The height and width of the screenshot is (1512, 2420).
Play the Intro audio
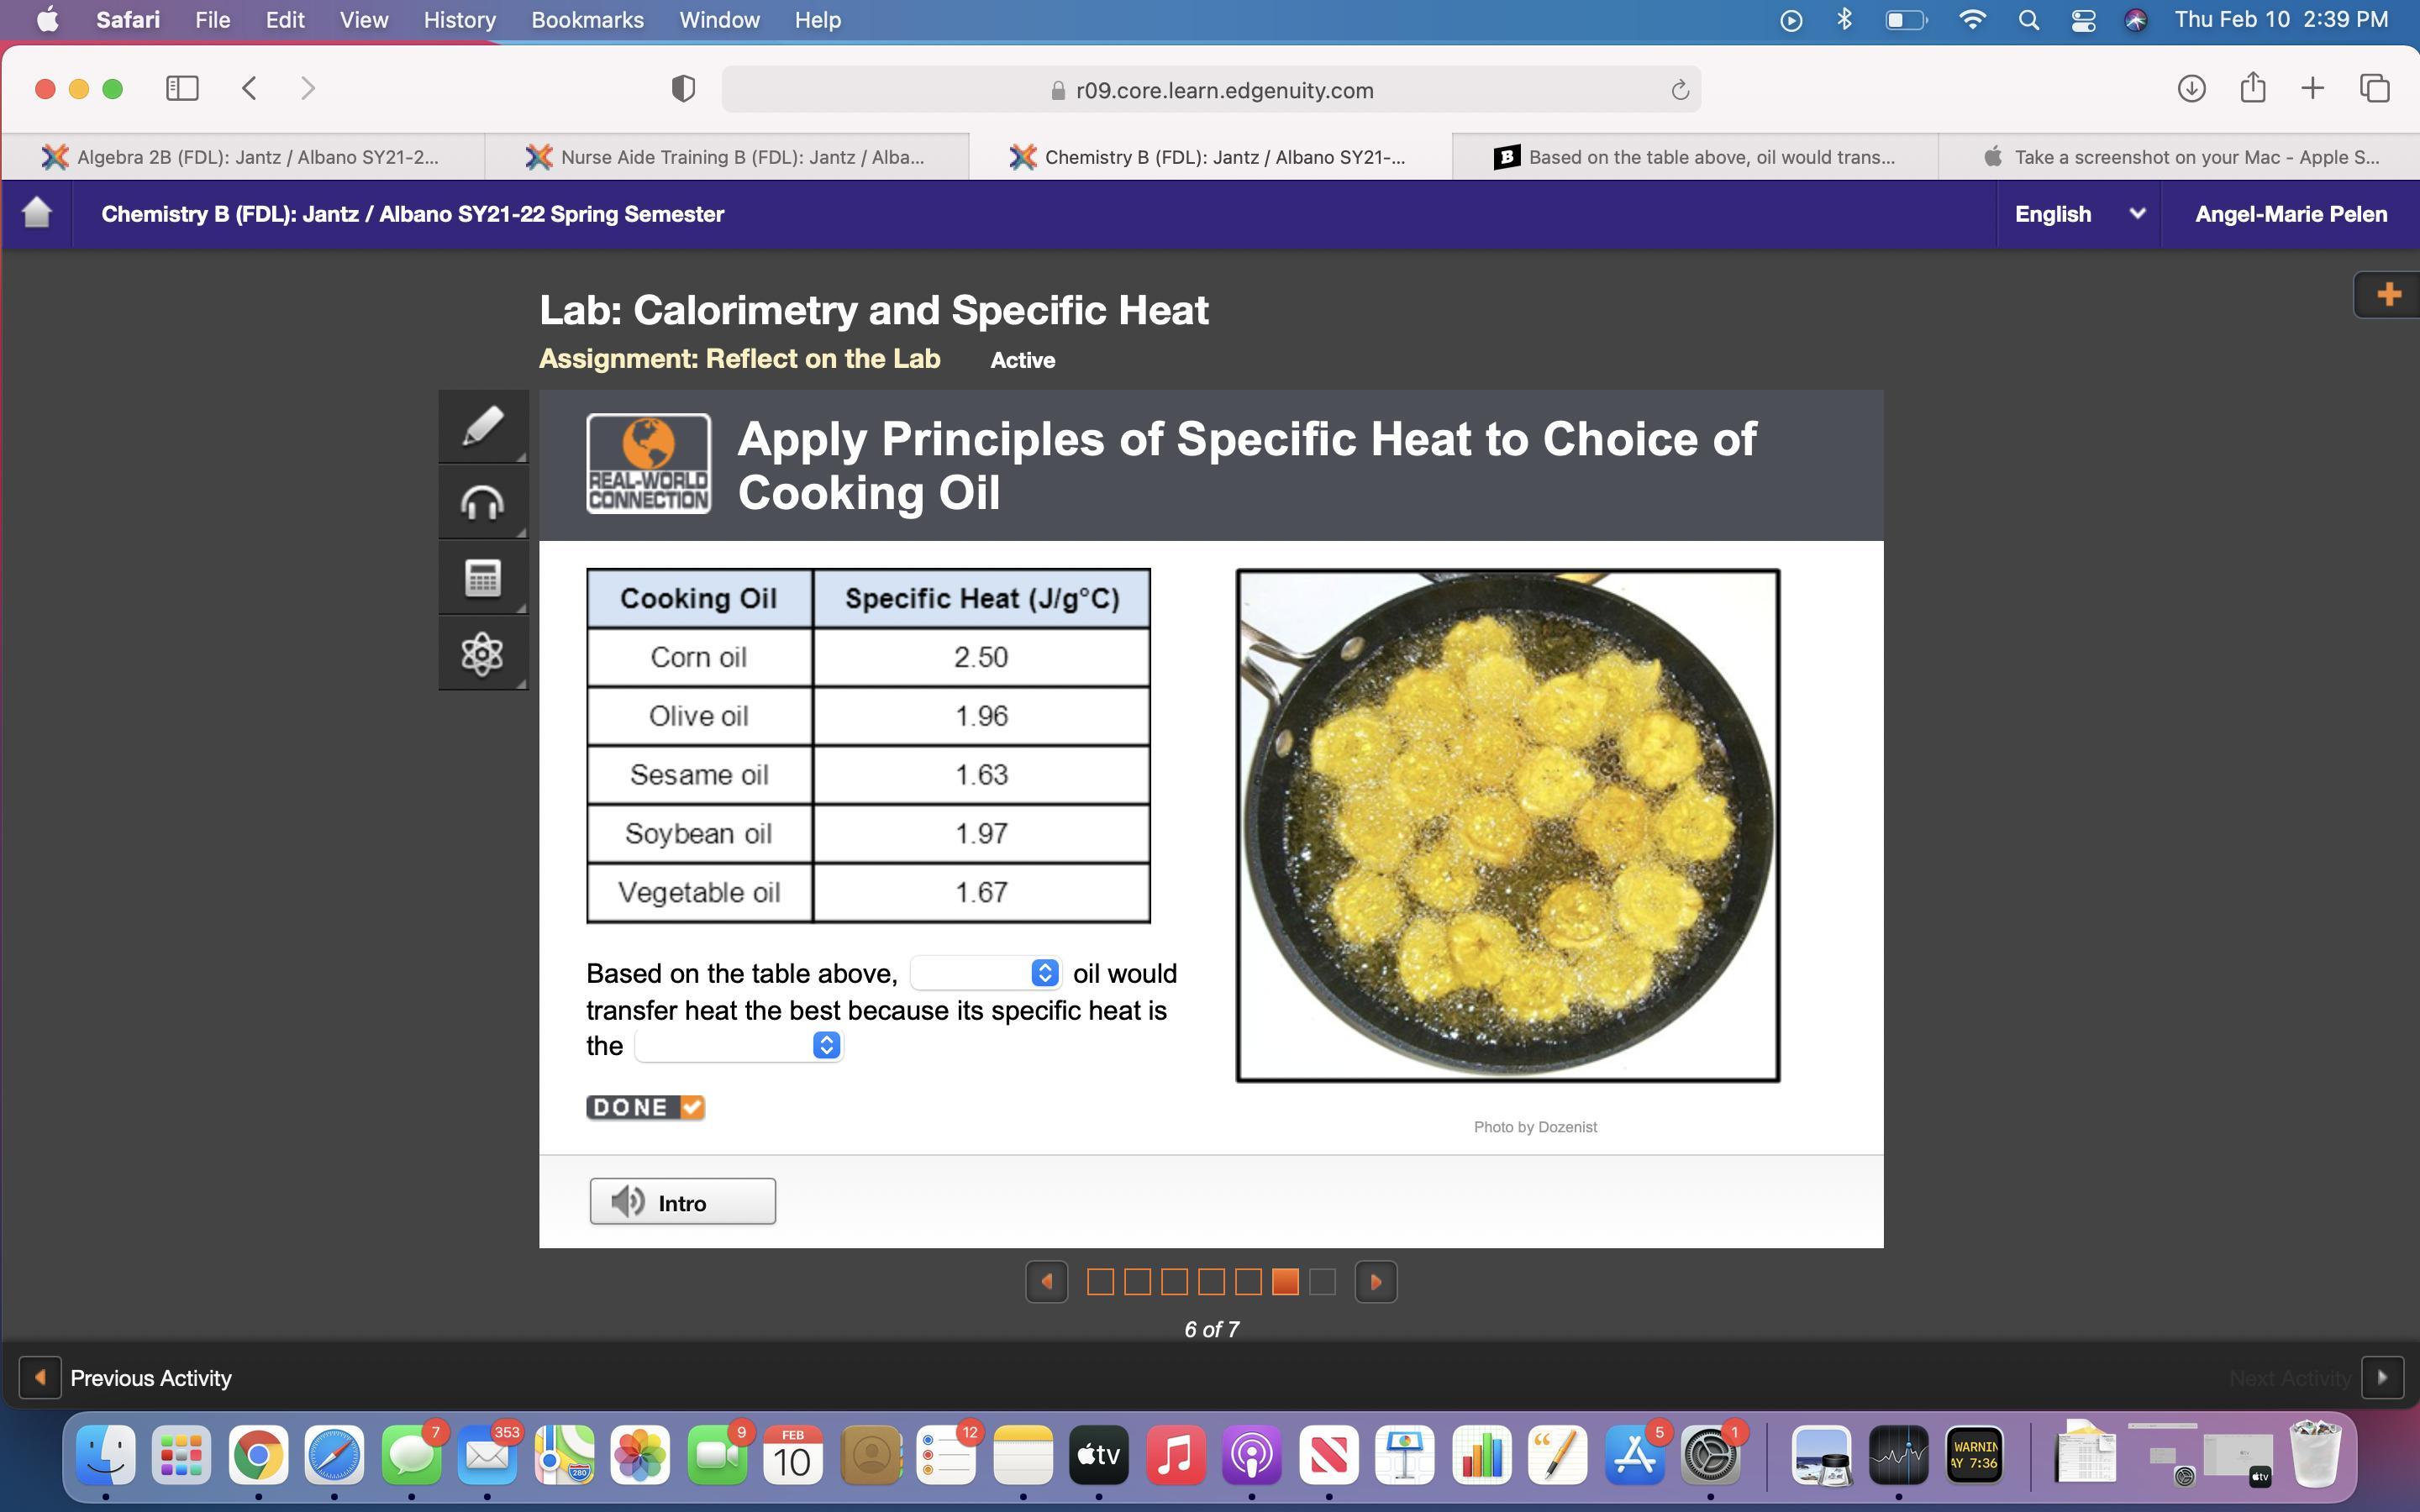click(682, 1201)
